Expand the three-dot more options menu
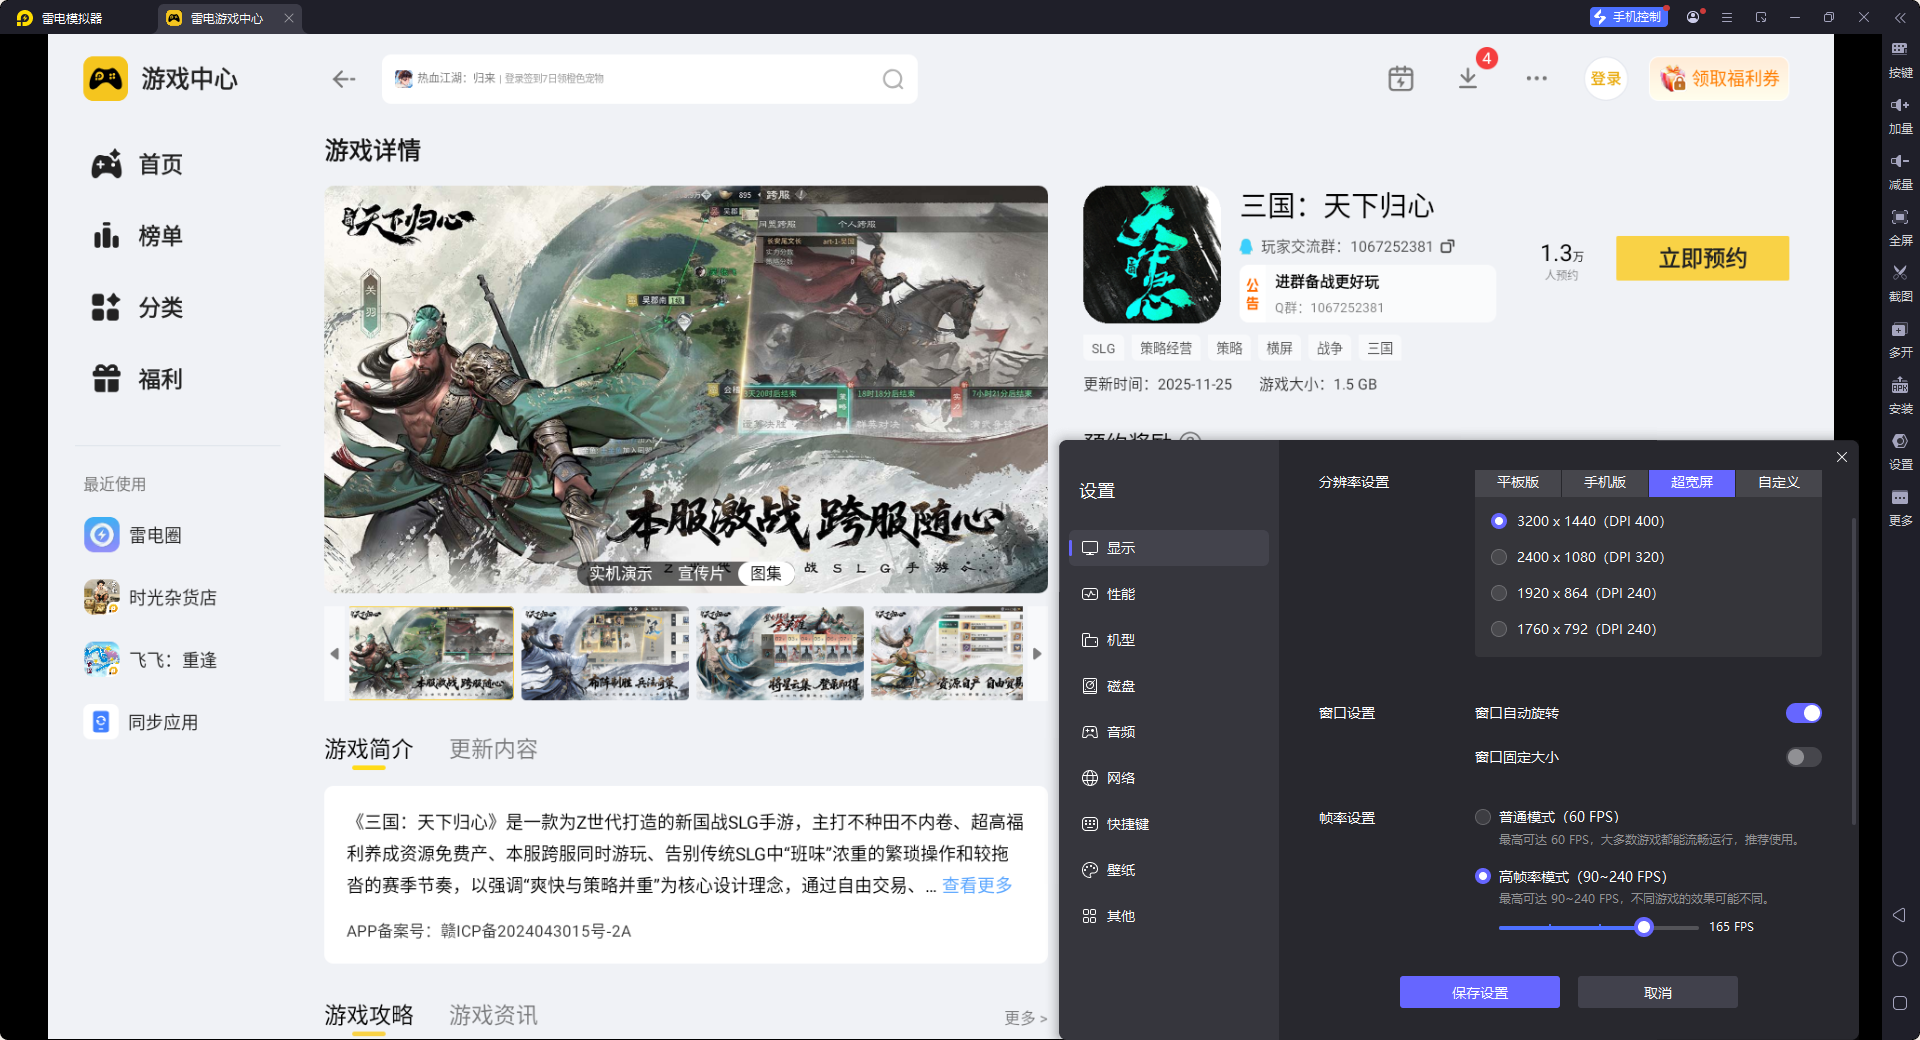The width and height of the screenshot is (1920, 1040). click(1536, 78)
